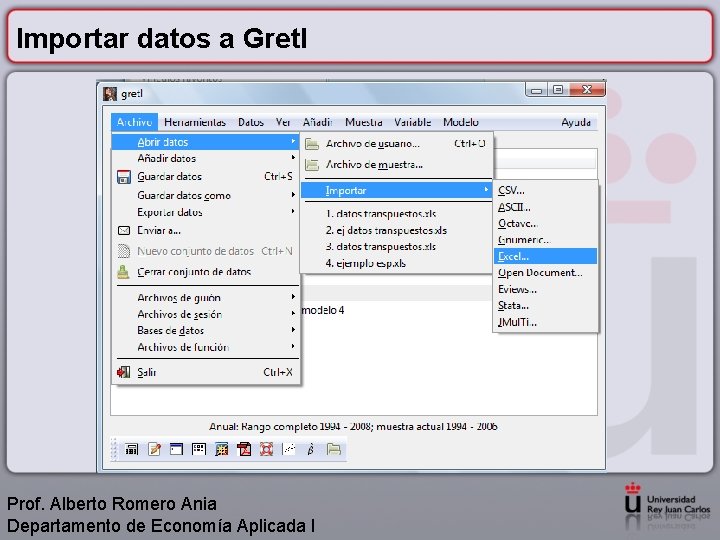Choose Guardar datos menu entry
The image size is (720, 540).
tap(206, 177)
